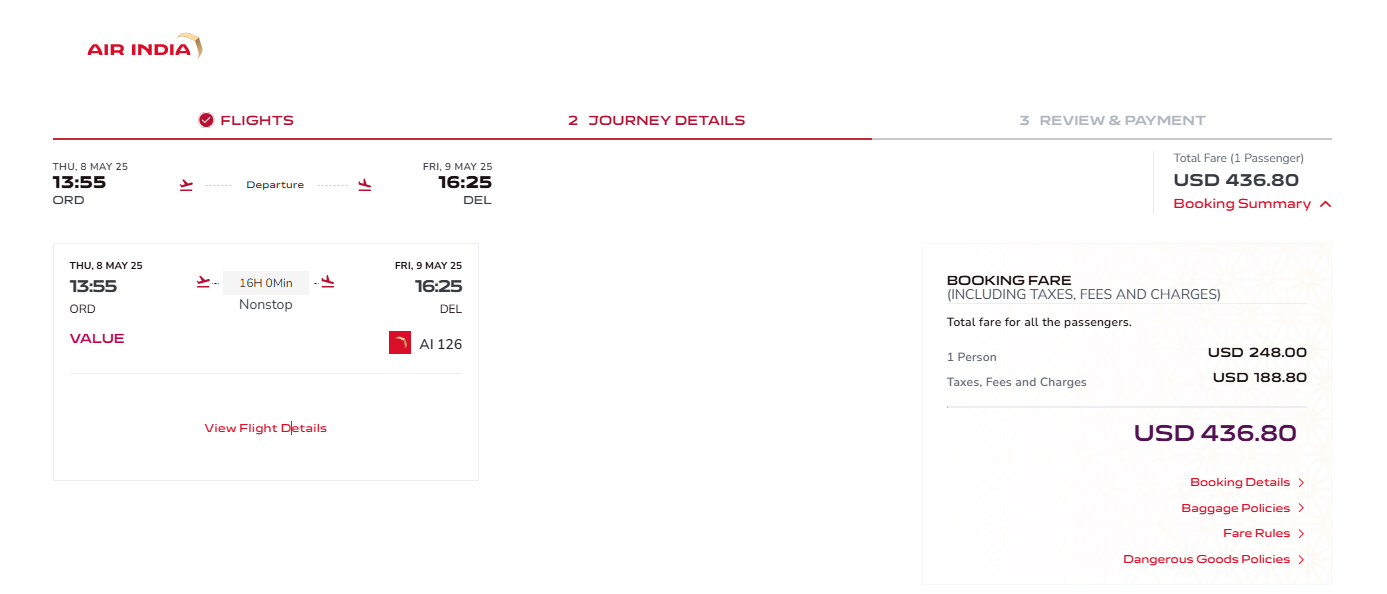Click the landing plane icon in summary bar
Viewport: 1387px width, 594px height.
click(x=365, y=185)
